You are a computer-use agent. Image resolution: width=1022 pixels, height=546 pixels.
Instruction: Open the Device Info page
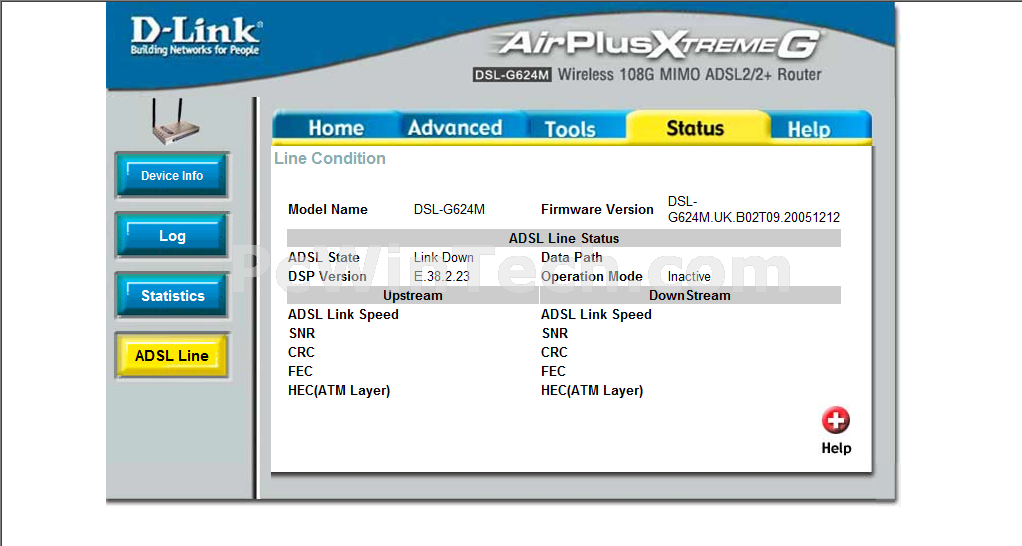pos(172,175)
